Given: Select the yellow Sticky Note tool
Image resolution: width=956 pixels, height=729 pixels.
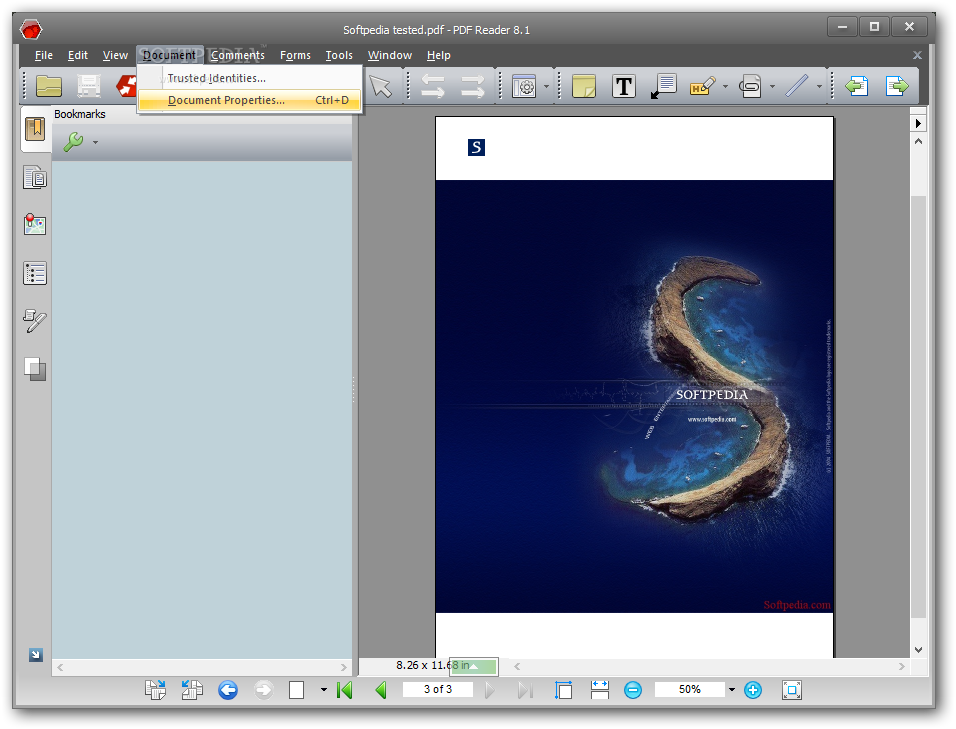Looking at the screenshot, I should pos(583,86).
